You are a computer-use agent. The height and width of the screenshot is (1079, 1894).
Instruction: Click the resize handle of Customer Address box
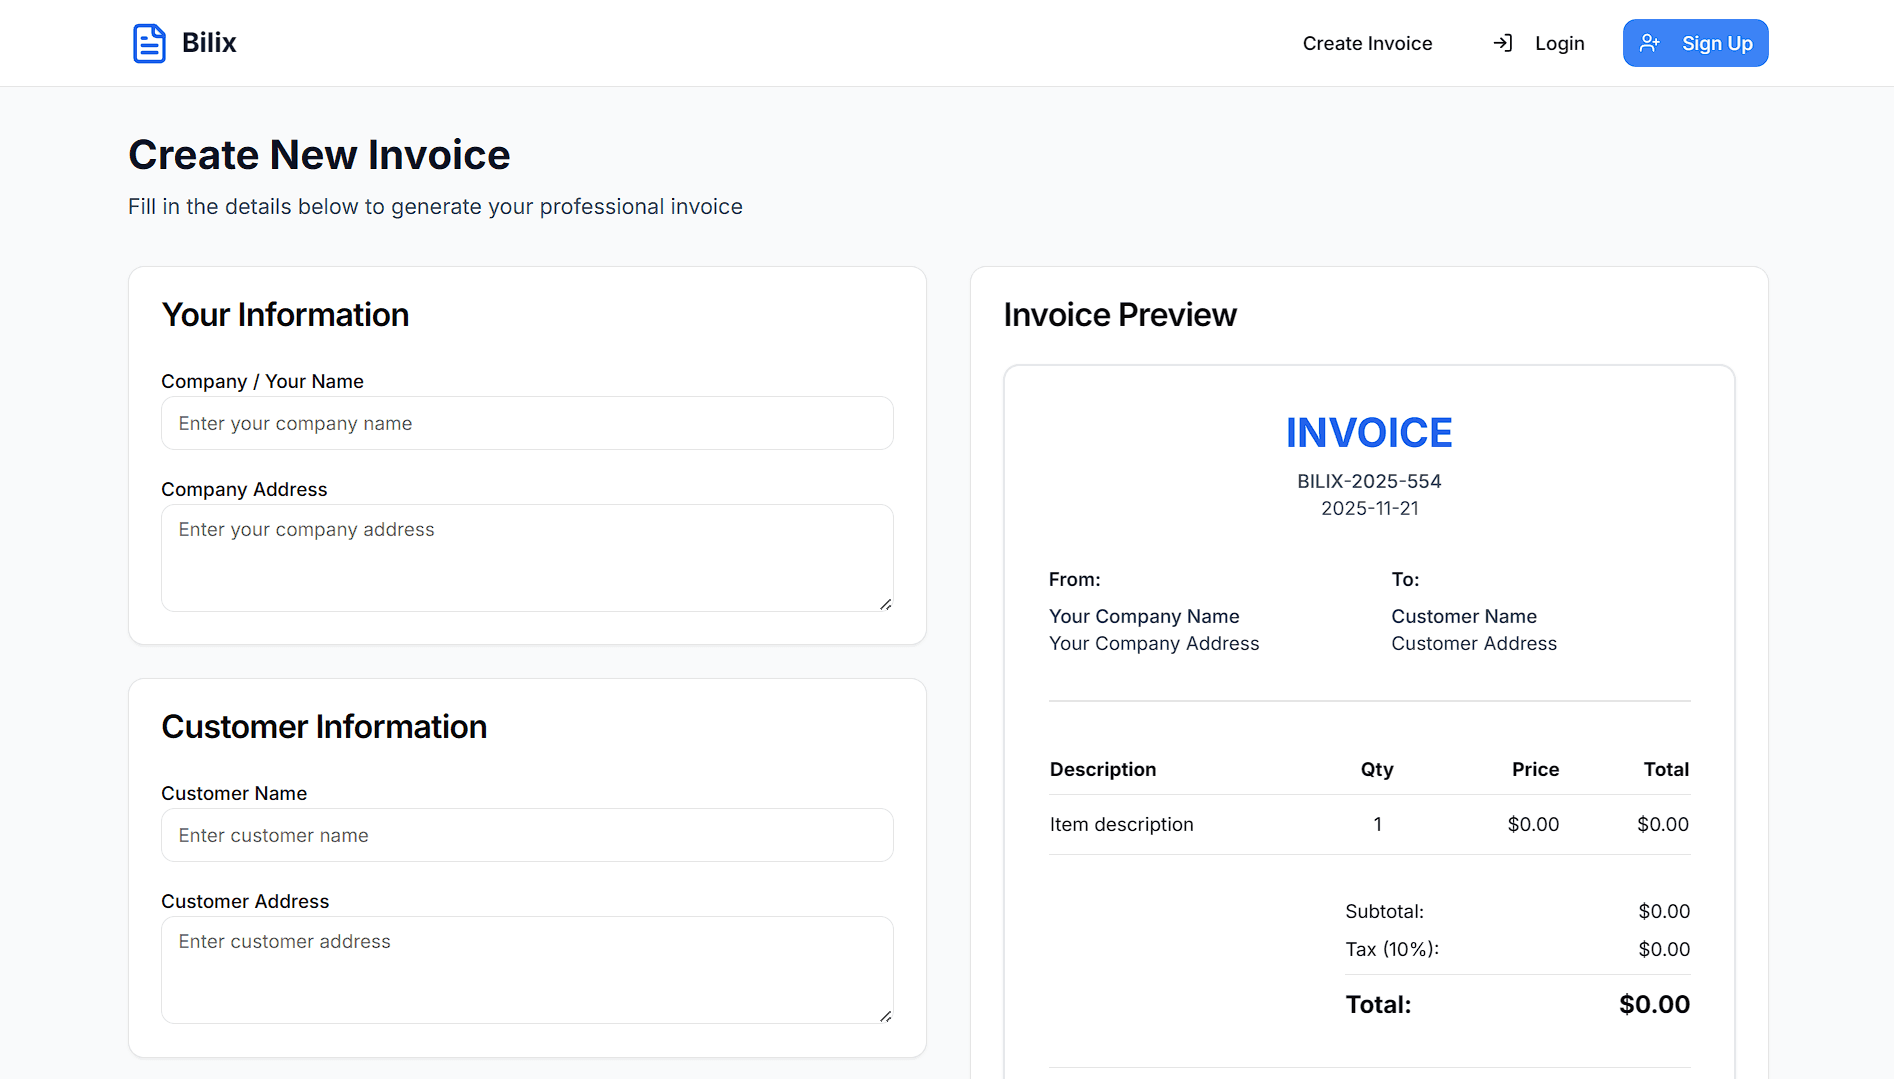pos(884,1015)
